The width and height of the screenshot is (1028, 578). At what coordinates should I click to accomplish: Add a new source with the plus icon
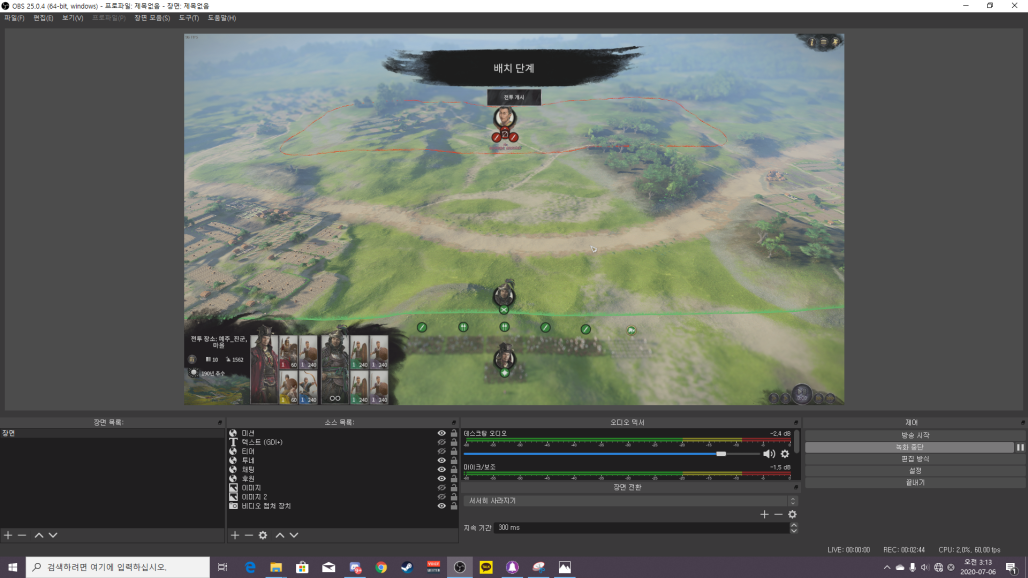pyautogui.click(x=235, y=535)
